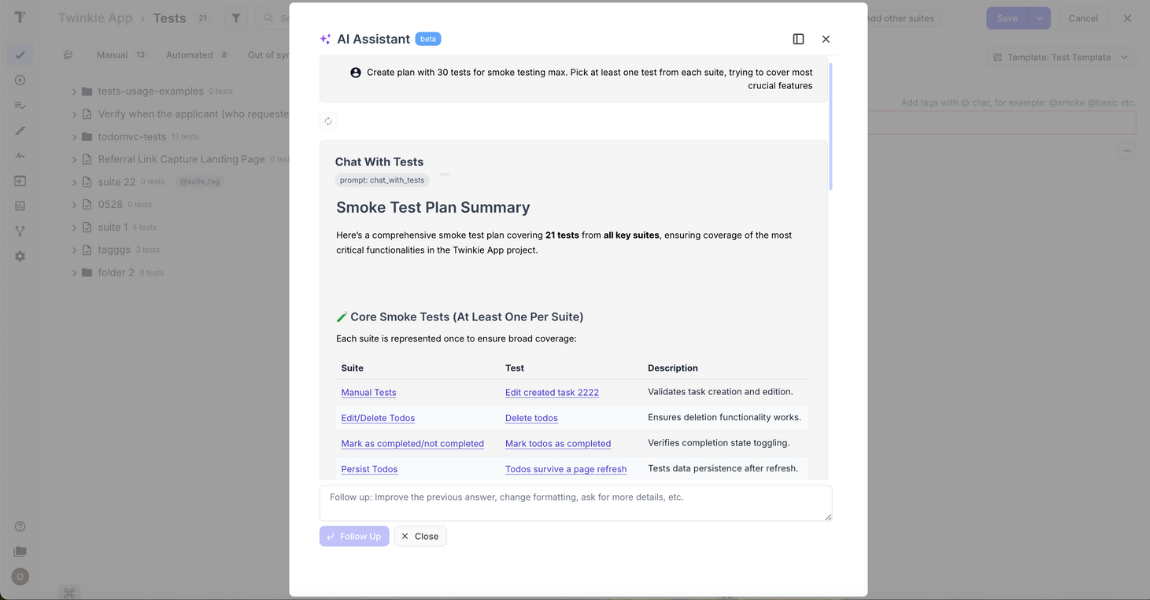Open the Save button dropdown arrow
This screenshot has width=1150, height=600.
click(1039, 17)
